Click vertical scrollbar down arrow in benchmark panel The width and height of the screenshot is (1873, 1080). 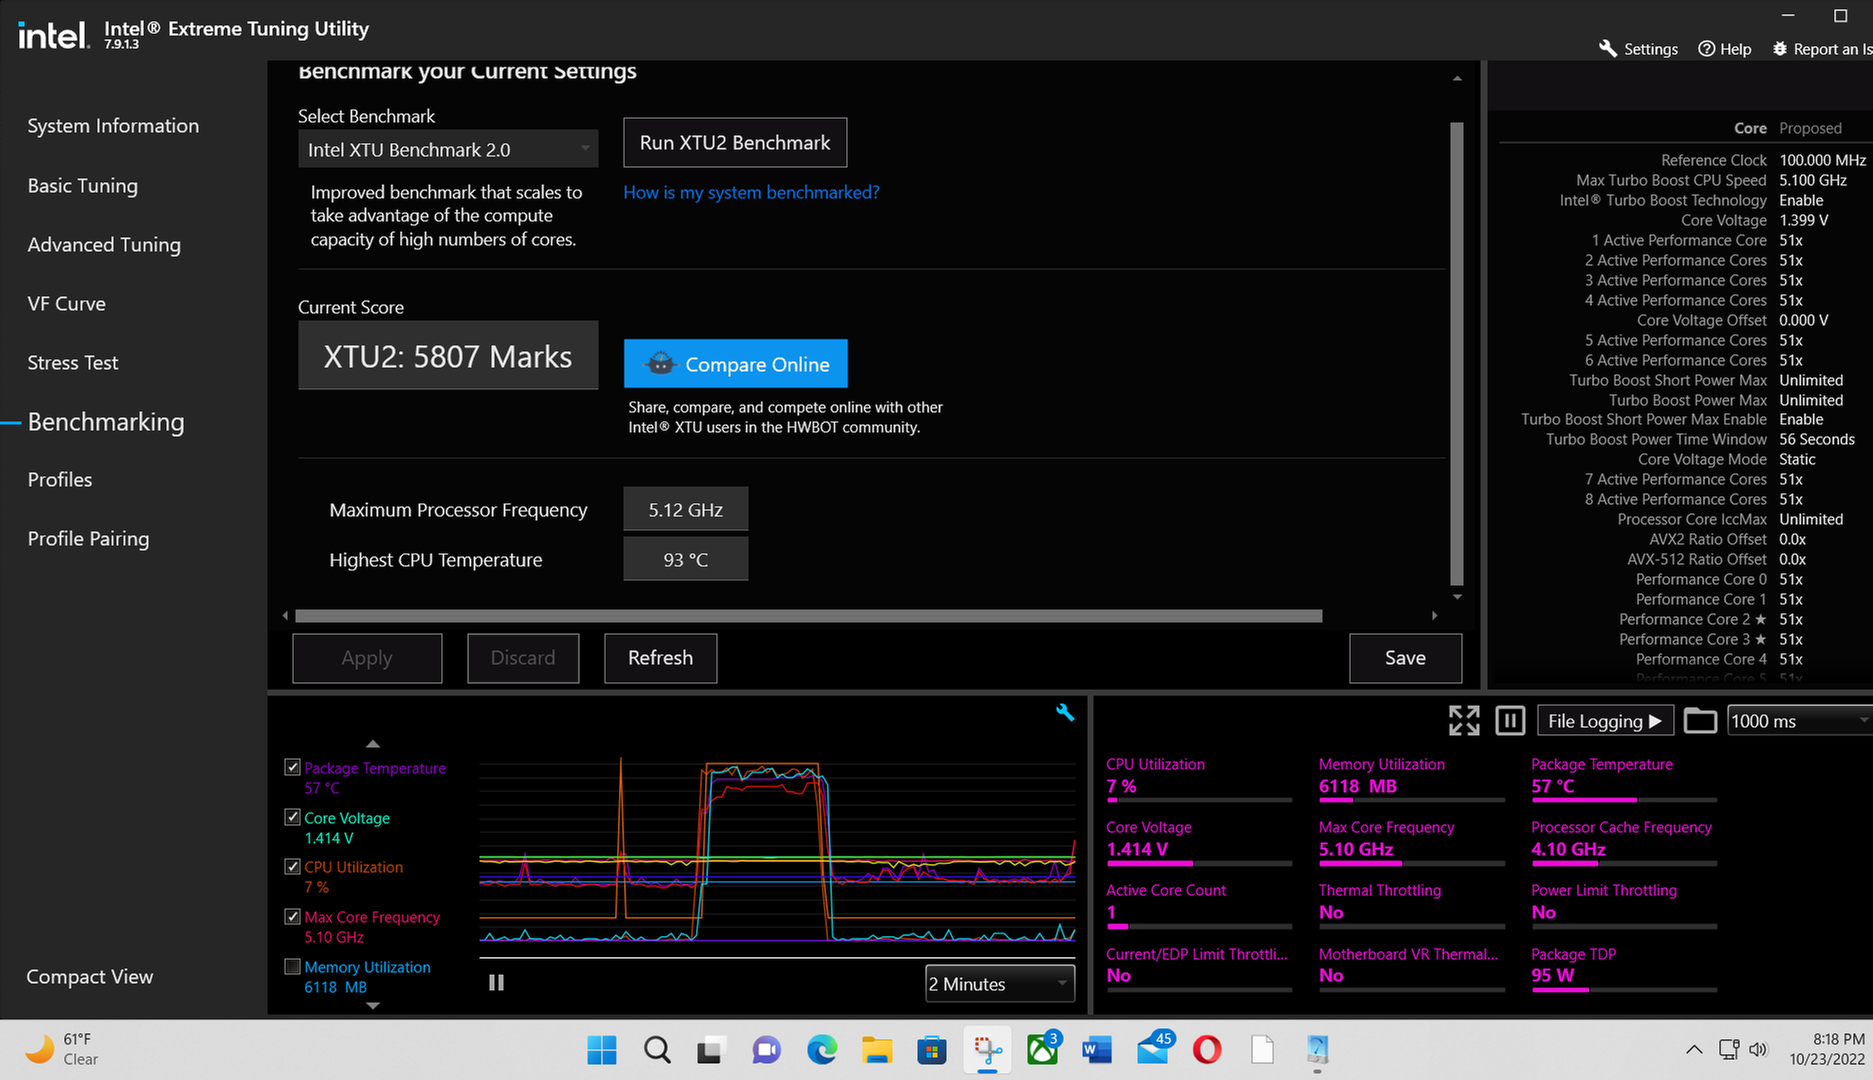(1457, 597)
